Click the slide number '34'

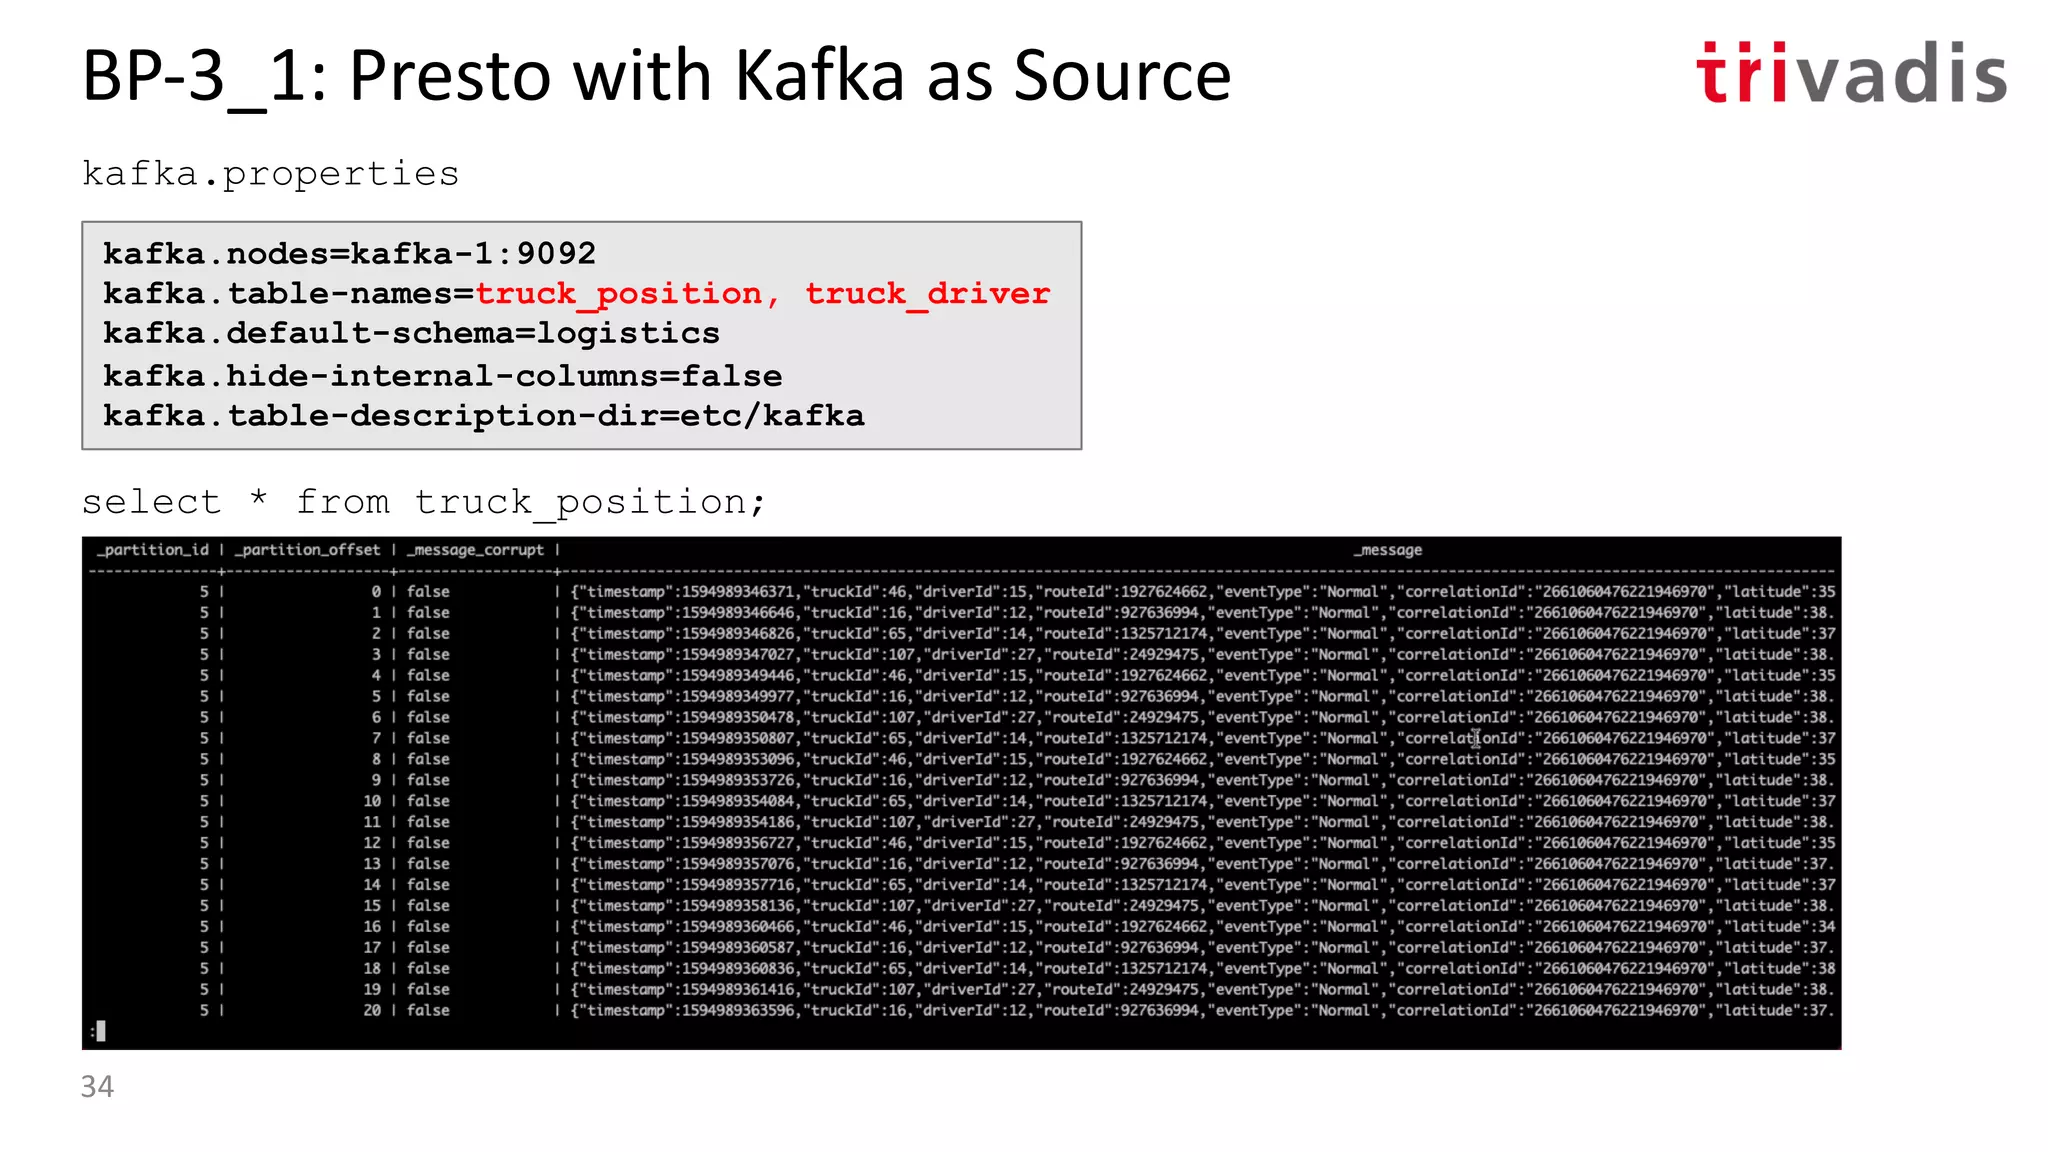click(x=97, y=1086)
